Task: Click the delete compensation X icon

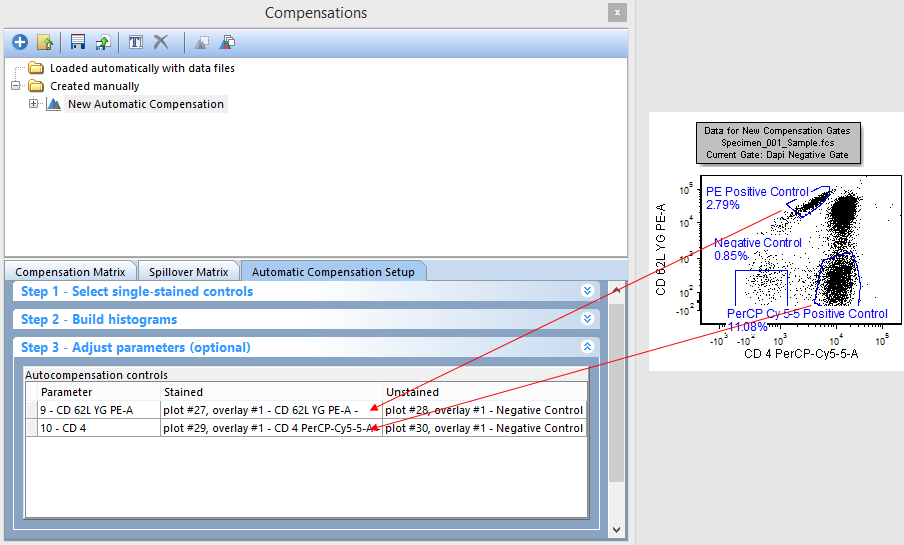Action: click(161, 43)
